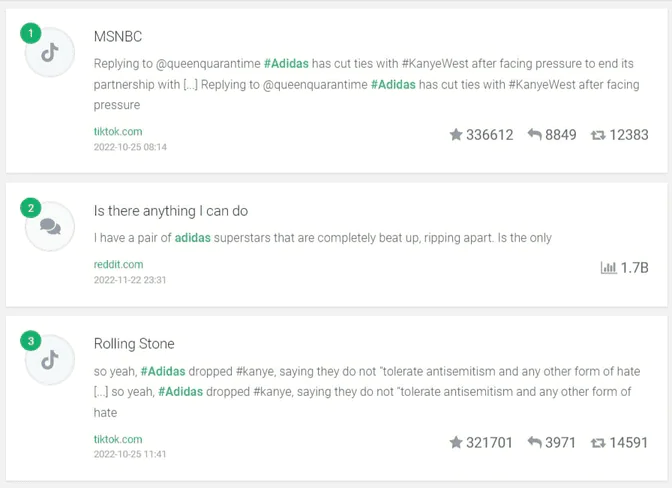
Task: Click the TikTok icon beside MSNBC
Action: [50, 53]
